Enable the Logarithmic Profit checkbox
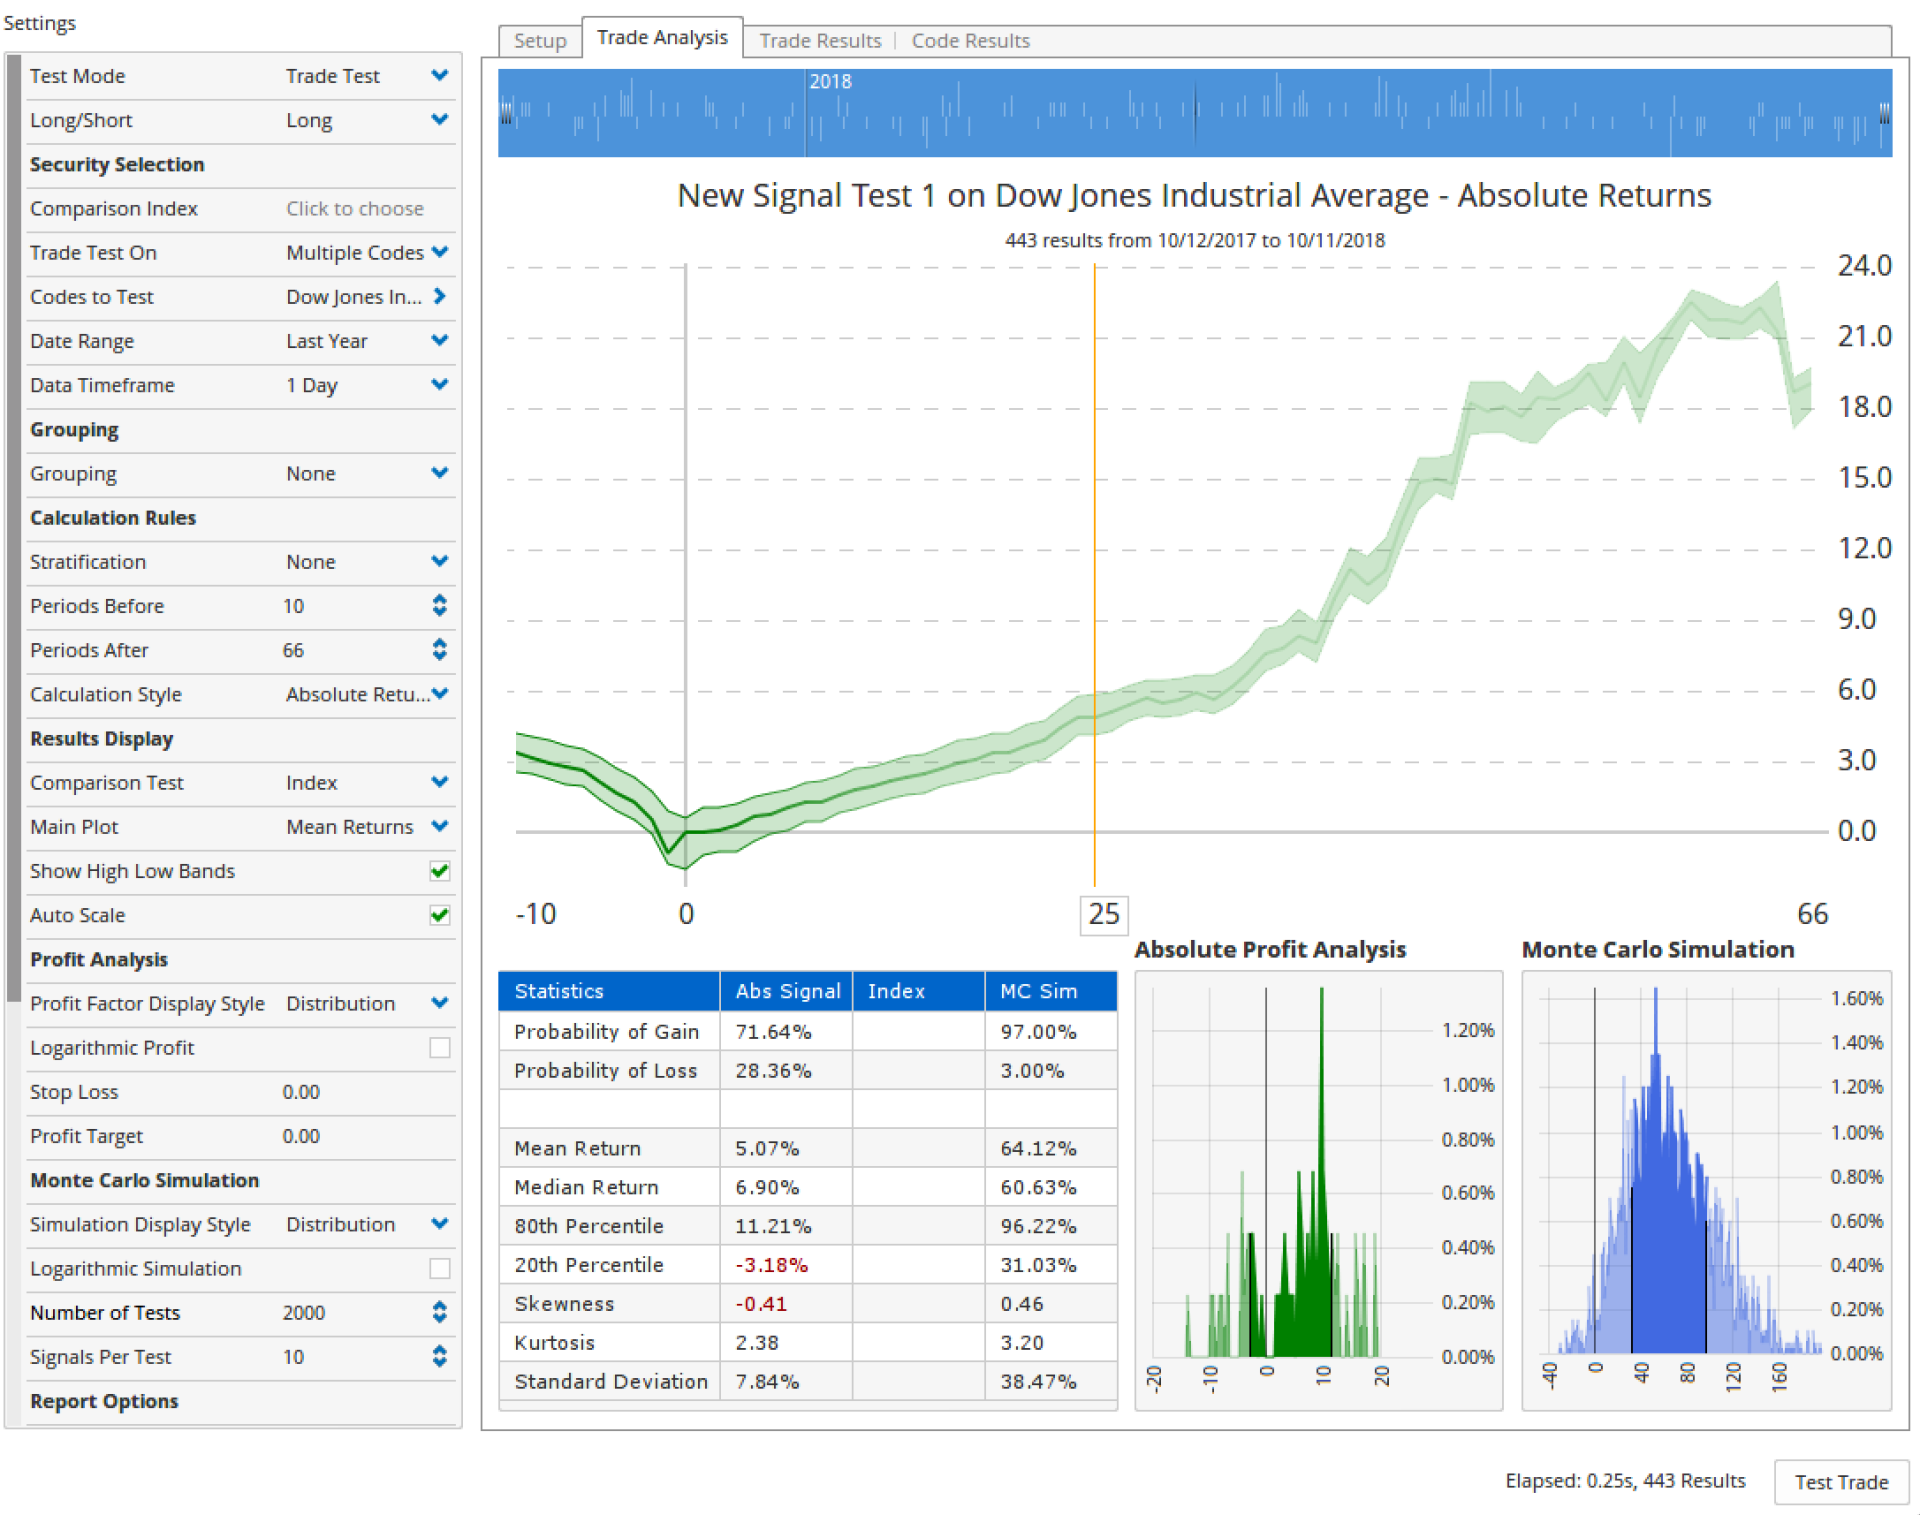This screenshot has height=1515, width=1920. coord(439,1047)
